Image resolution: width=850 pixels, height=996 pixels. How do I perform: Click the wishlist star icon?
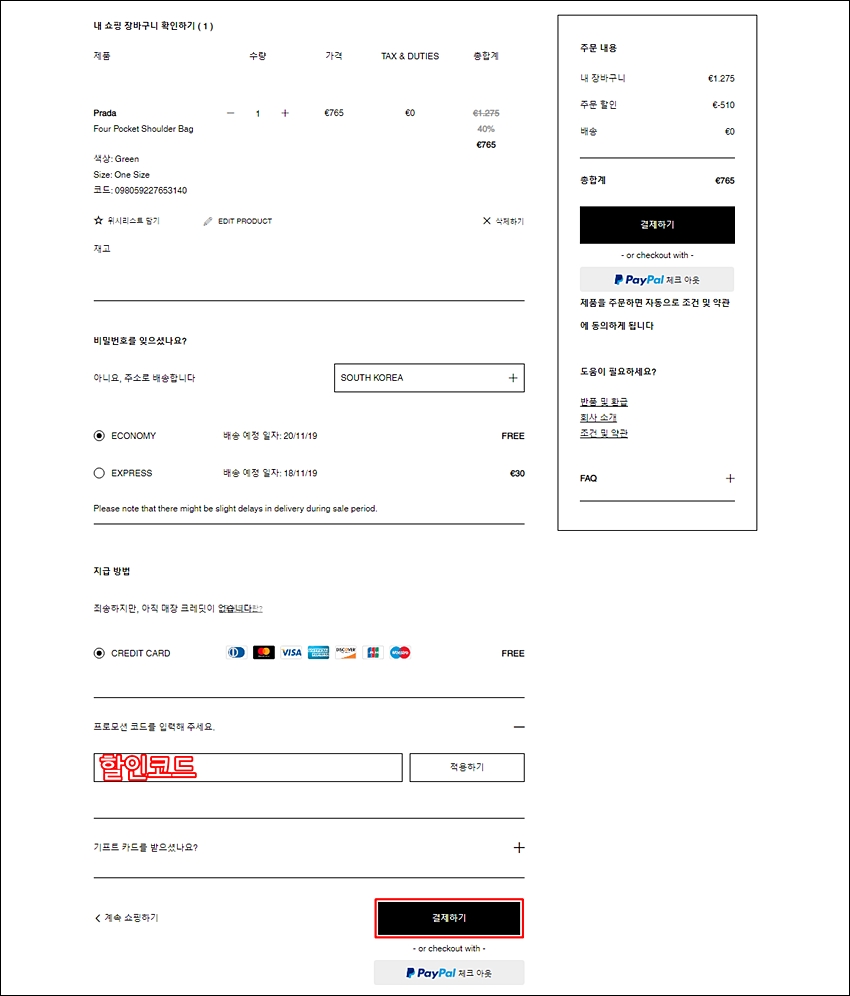click(98, 220)
